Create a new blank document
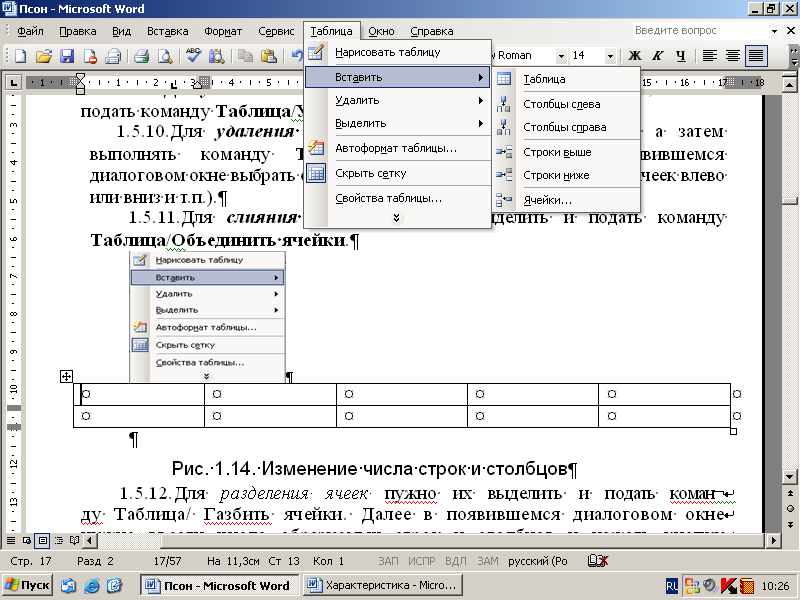Image resolution: width=800 pixels, height=600 pixels. point(20,56)
